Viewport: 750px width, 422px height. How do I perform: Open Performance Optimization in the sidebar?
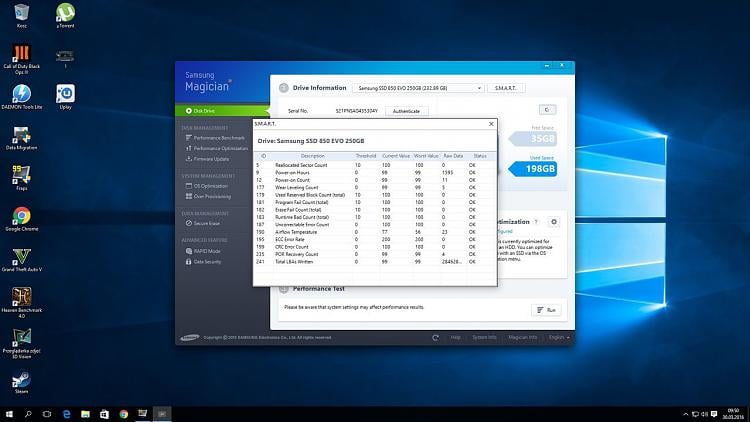pos(217,148)
